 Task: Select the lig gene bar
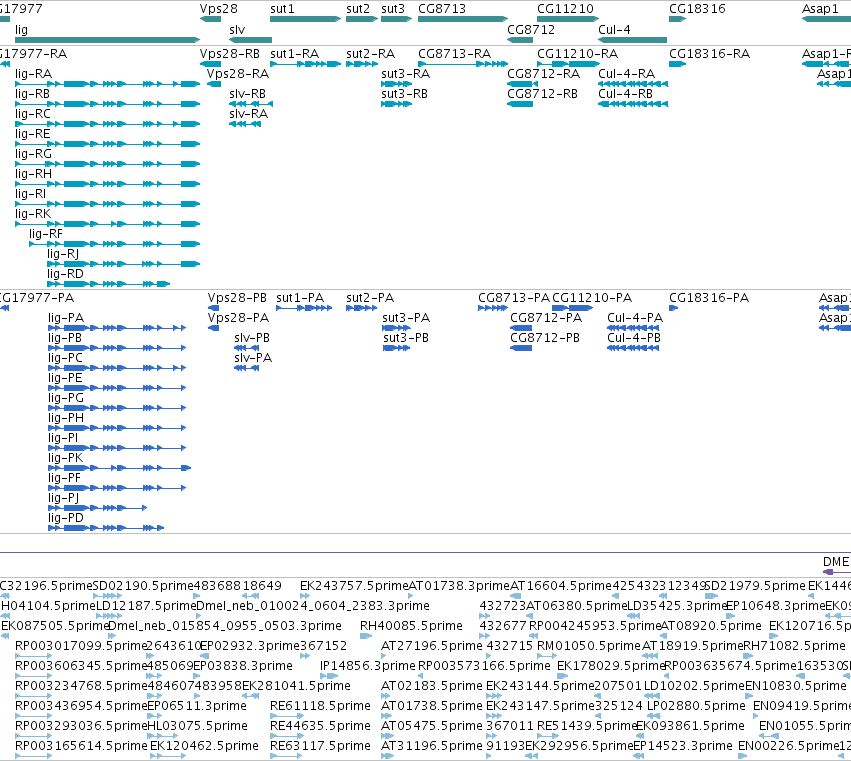[x=107, y=40]
